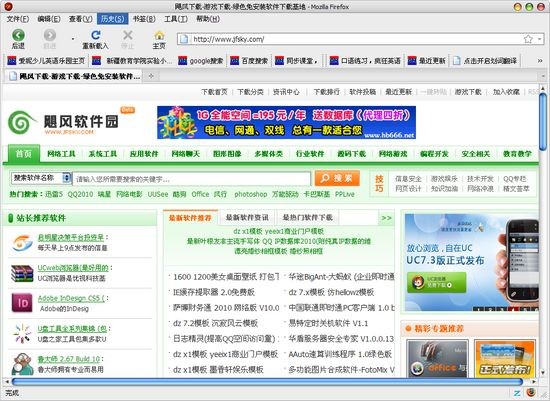Open 鲁大师 2.67 Build 10 link
Image resolution: width=550 pixels, height=401 pixels.
coord(69,359)
